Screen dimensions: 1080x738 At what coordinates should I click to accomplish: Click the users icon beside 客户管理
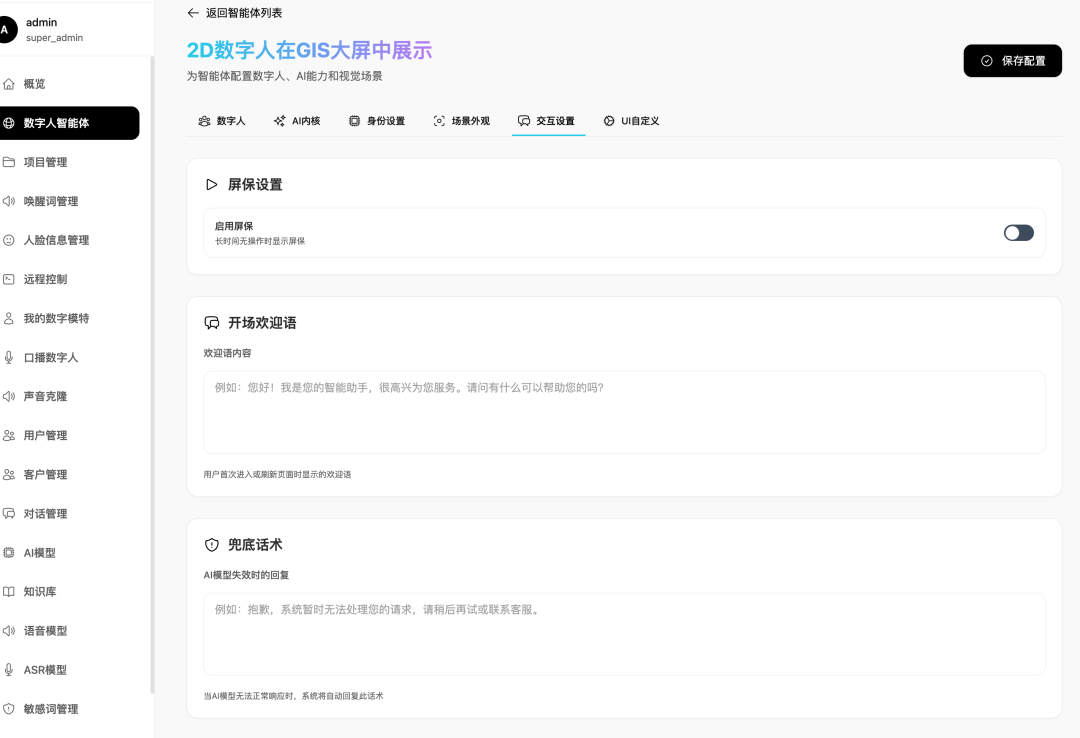click(x=9, y=475)
